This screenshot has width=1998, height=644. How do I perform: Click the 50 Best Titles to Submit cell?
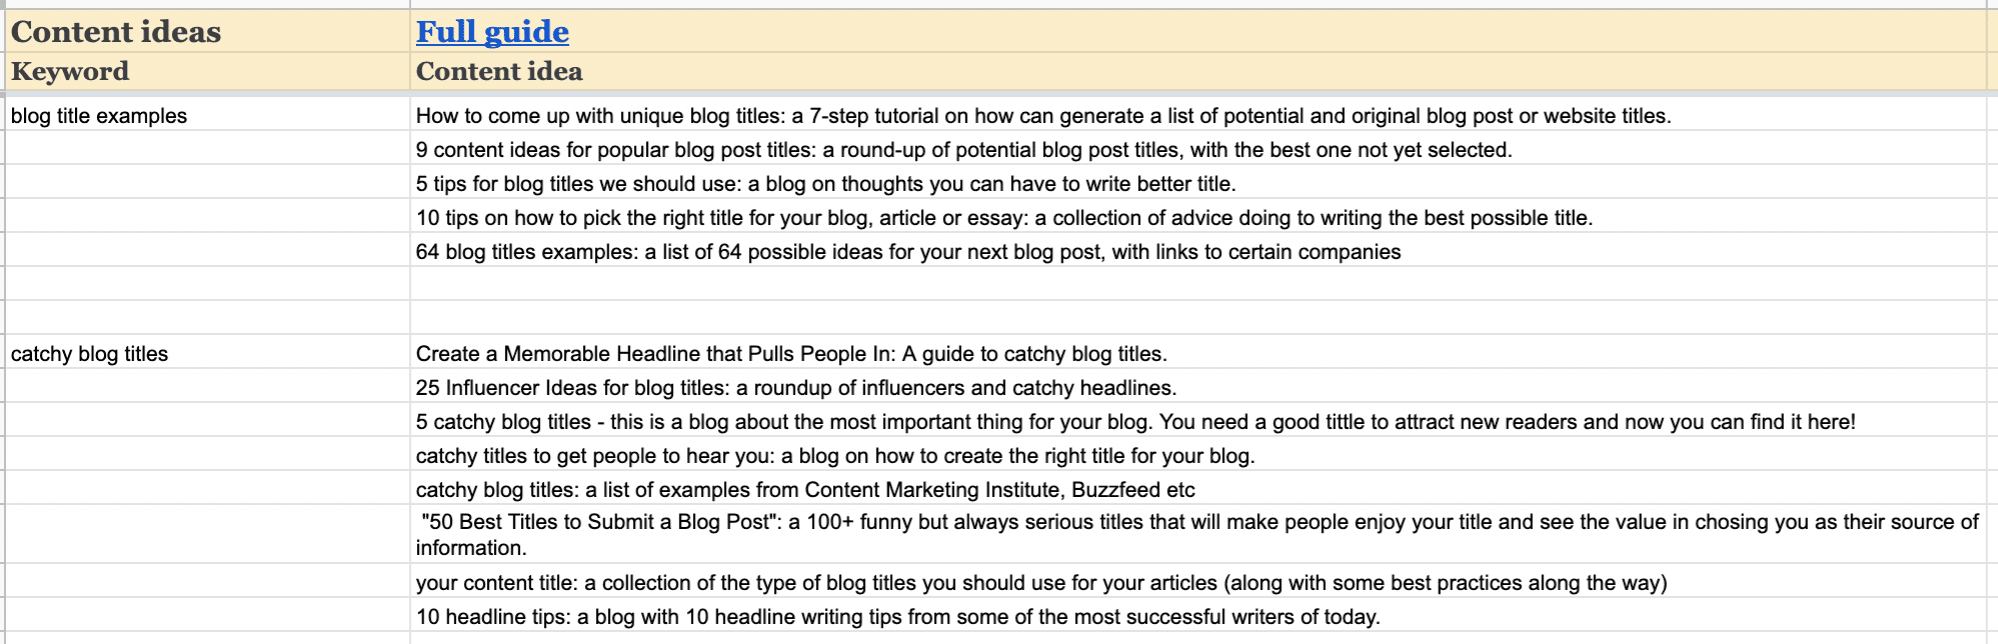pos(1197,535)
